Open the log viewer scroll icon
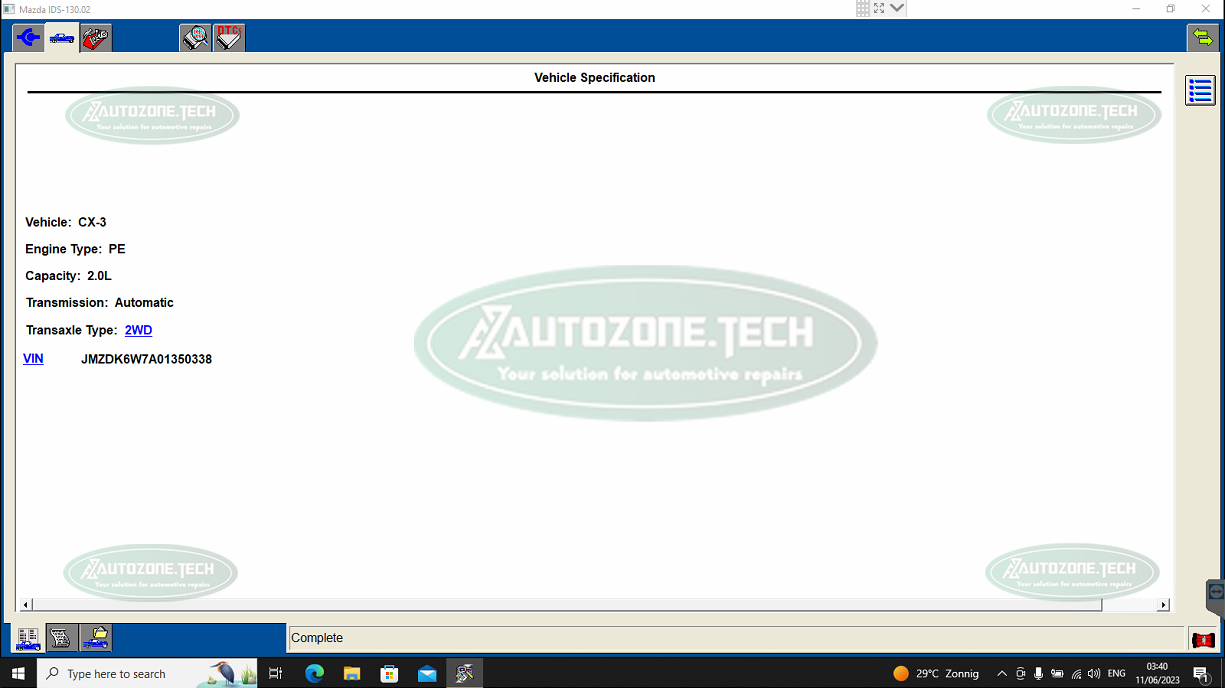Screen dimensions: 1225x688 [62, 638]
